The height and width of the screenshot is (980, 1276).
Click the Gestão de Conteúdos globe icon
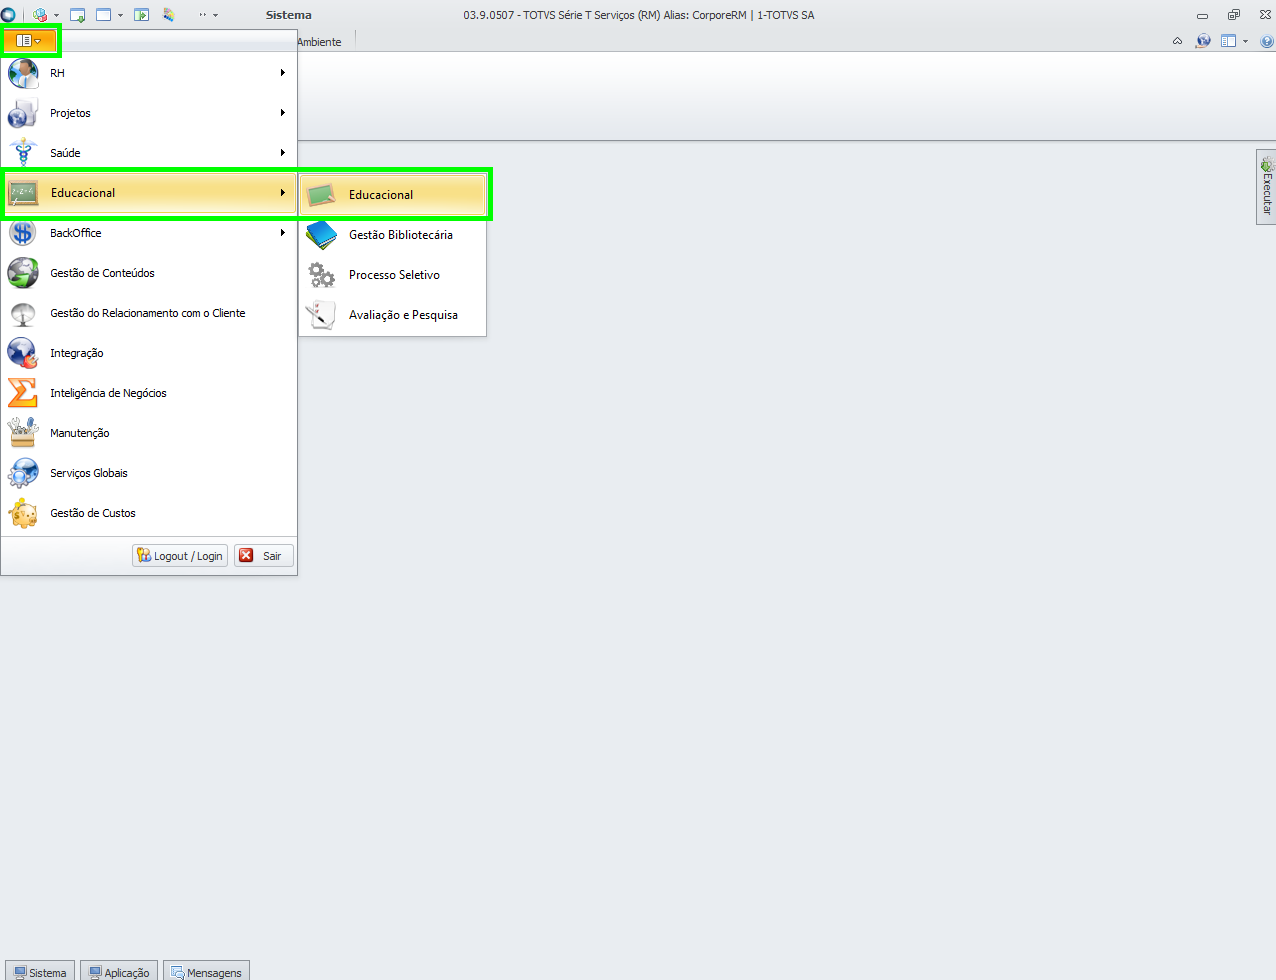[23, 273]
